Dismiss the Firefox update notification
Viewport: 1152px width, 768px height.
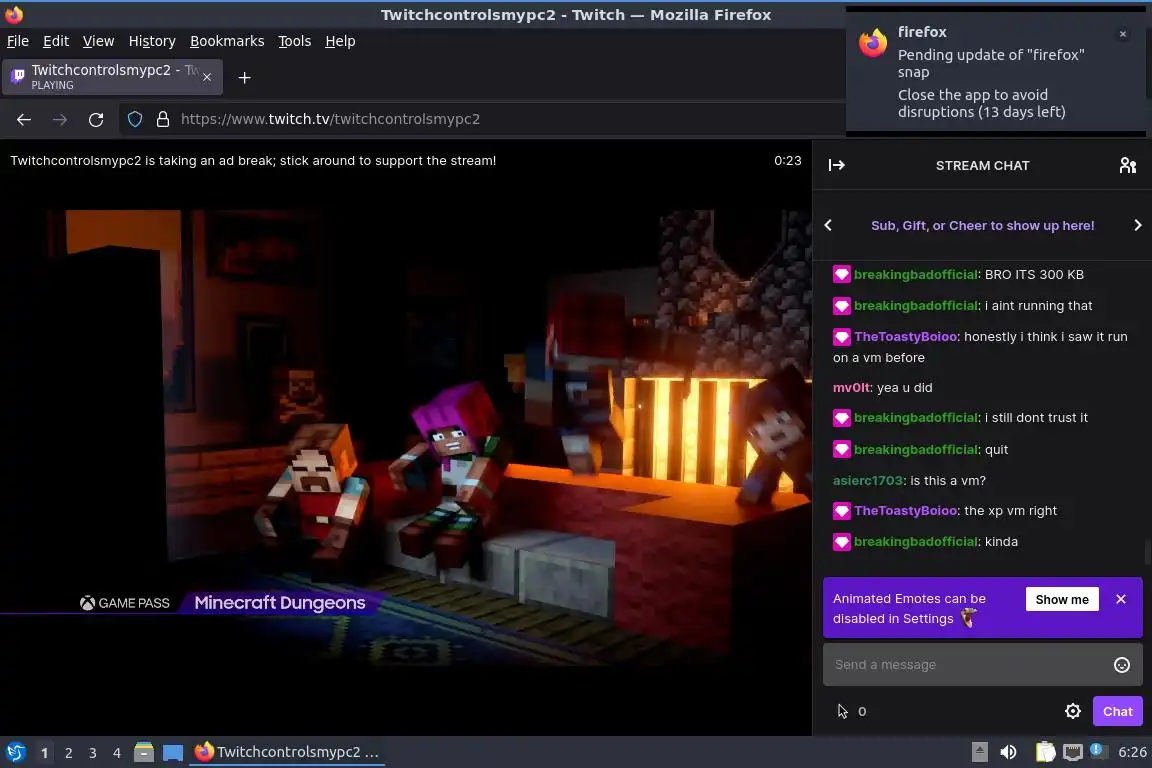[1123, 34]
